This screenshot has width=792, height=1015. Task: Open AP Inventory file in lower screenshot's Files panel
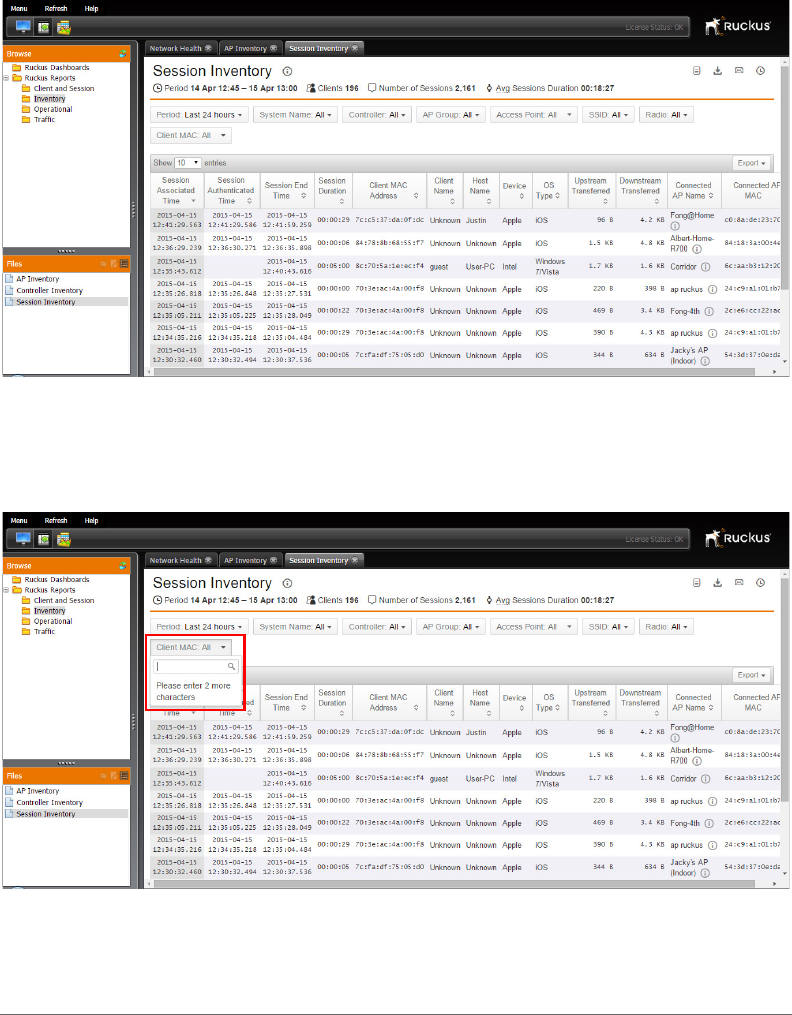click(x=38, y=791)
